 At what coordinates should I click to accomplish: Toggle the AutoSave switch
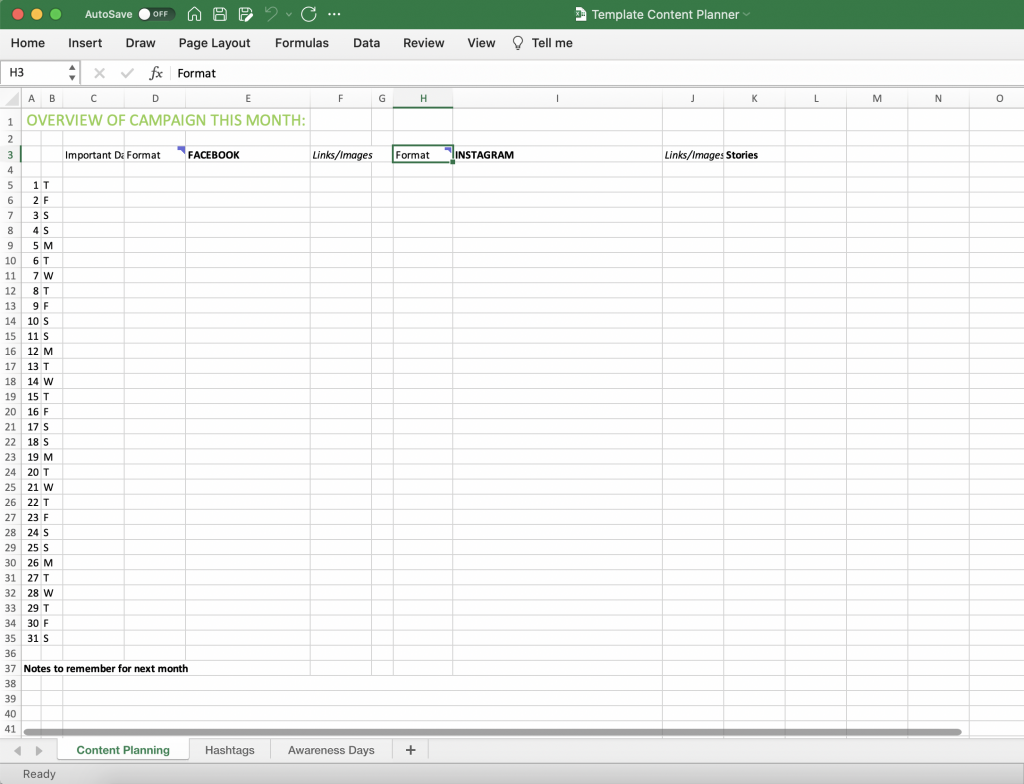pos(156,14)
